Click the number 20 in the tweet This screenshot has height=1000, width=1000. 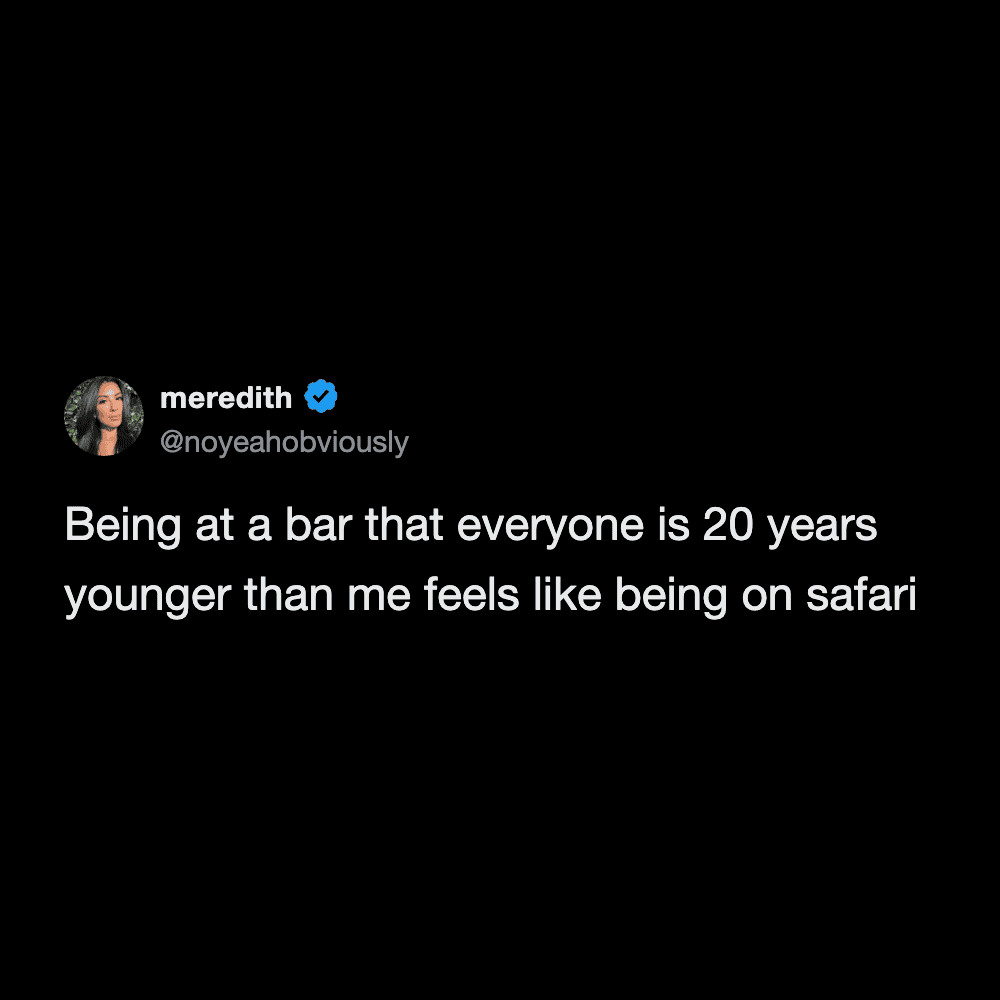[728, 526]
